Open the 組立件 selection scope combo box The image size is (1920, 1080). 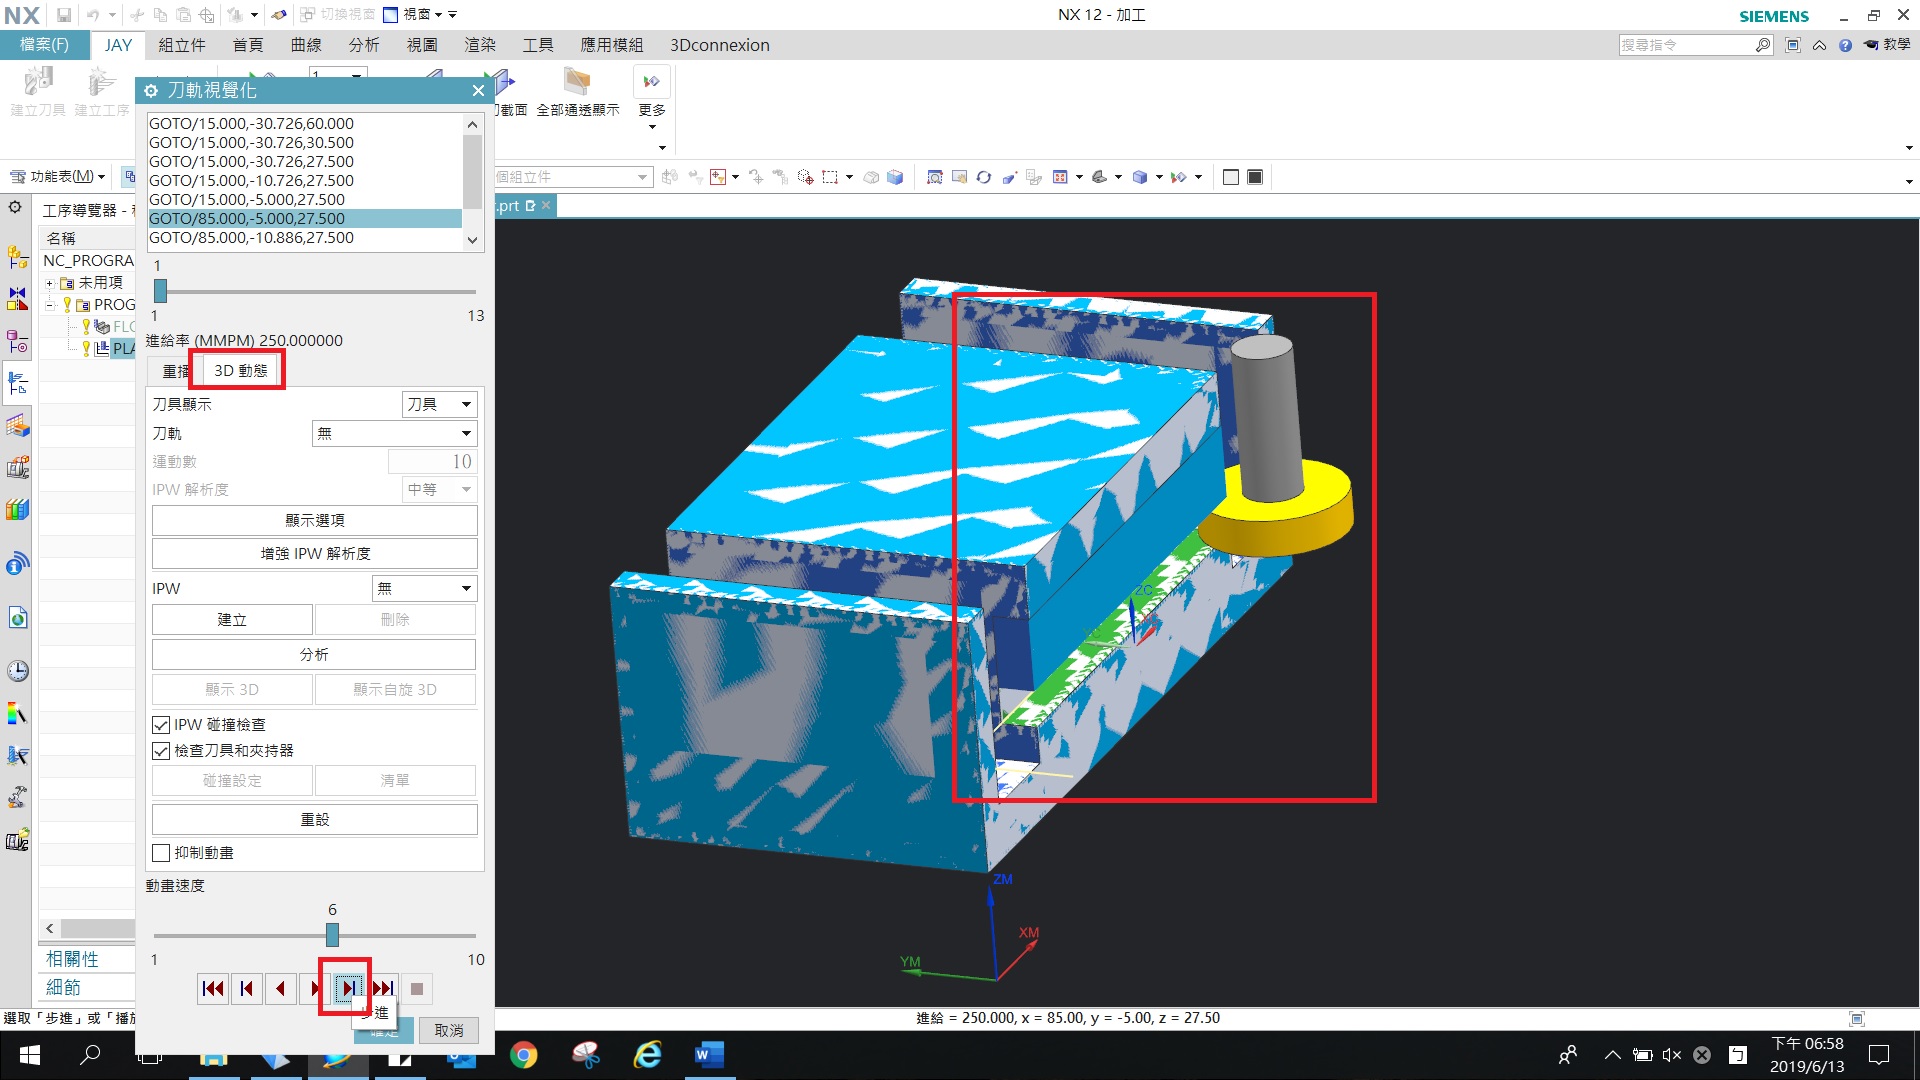[x=573, y=177]
